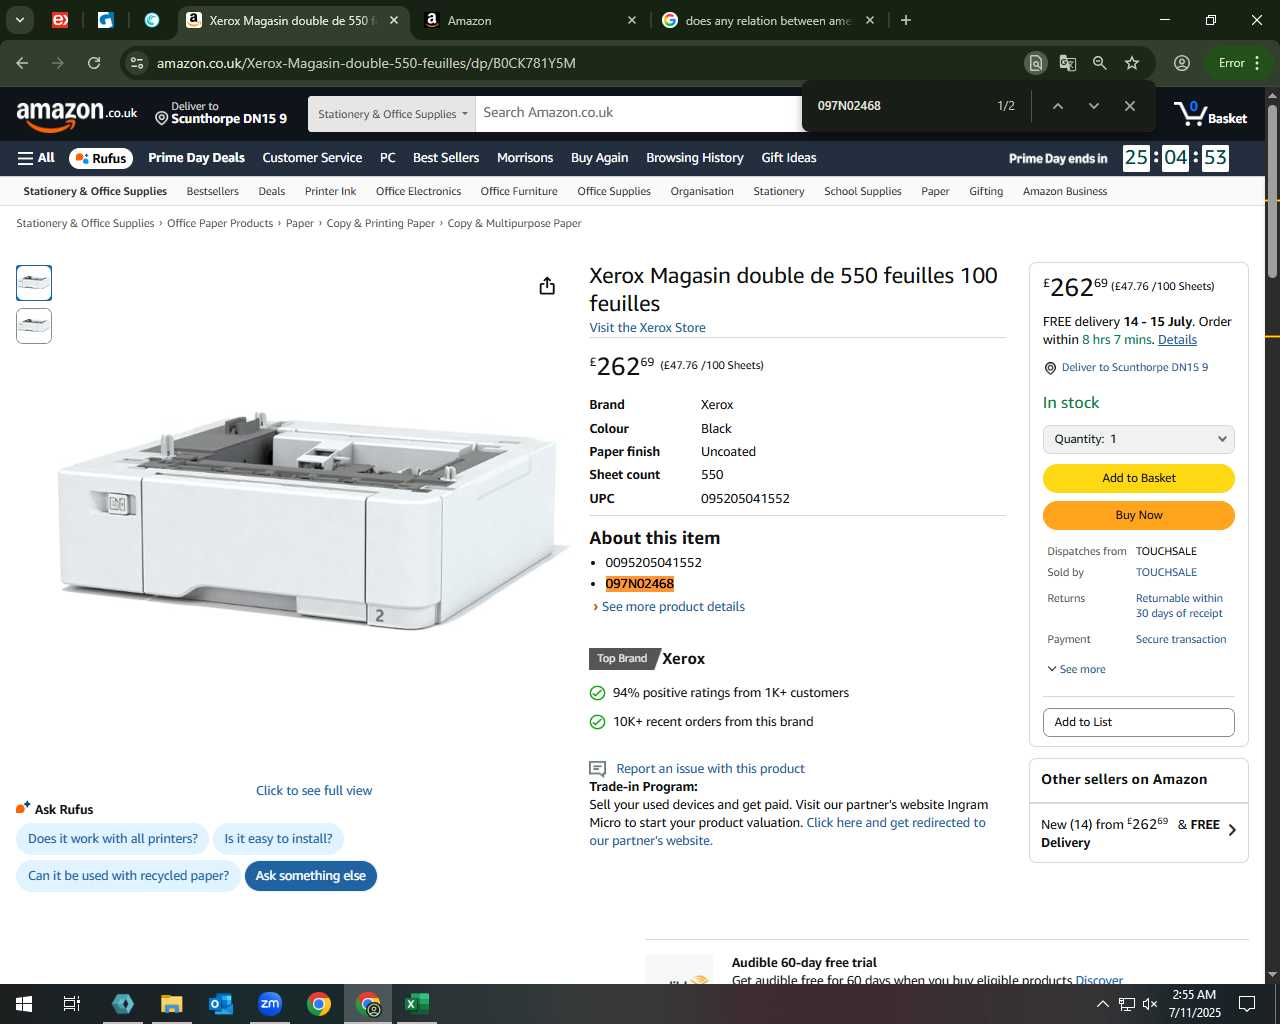The width and height of the screenshot is (1280, 1024).
Task: Click Report an issue with this product
Action: click(710, 769)
